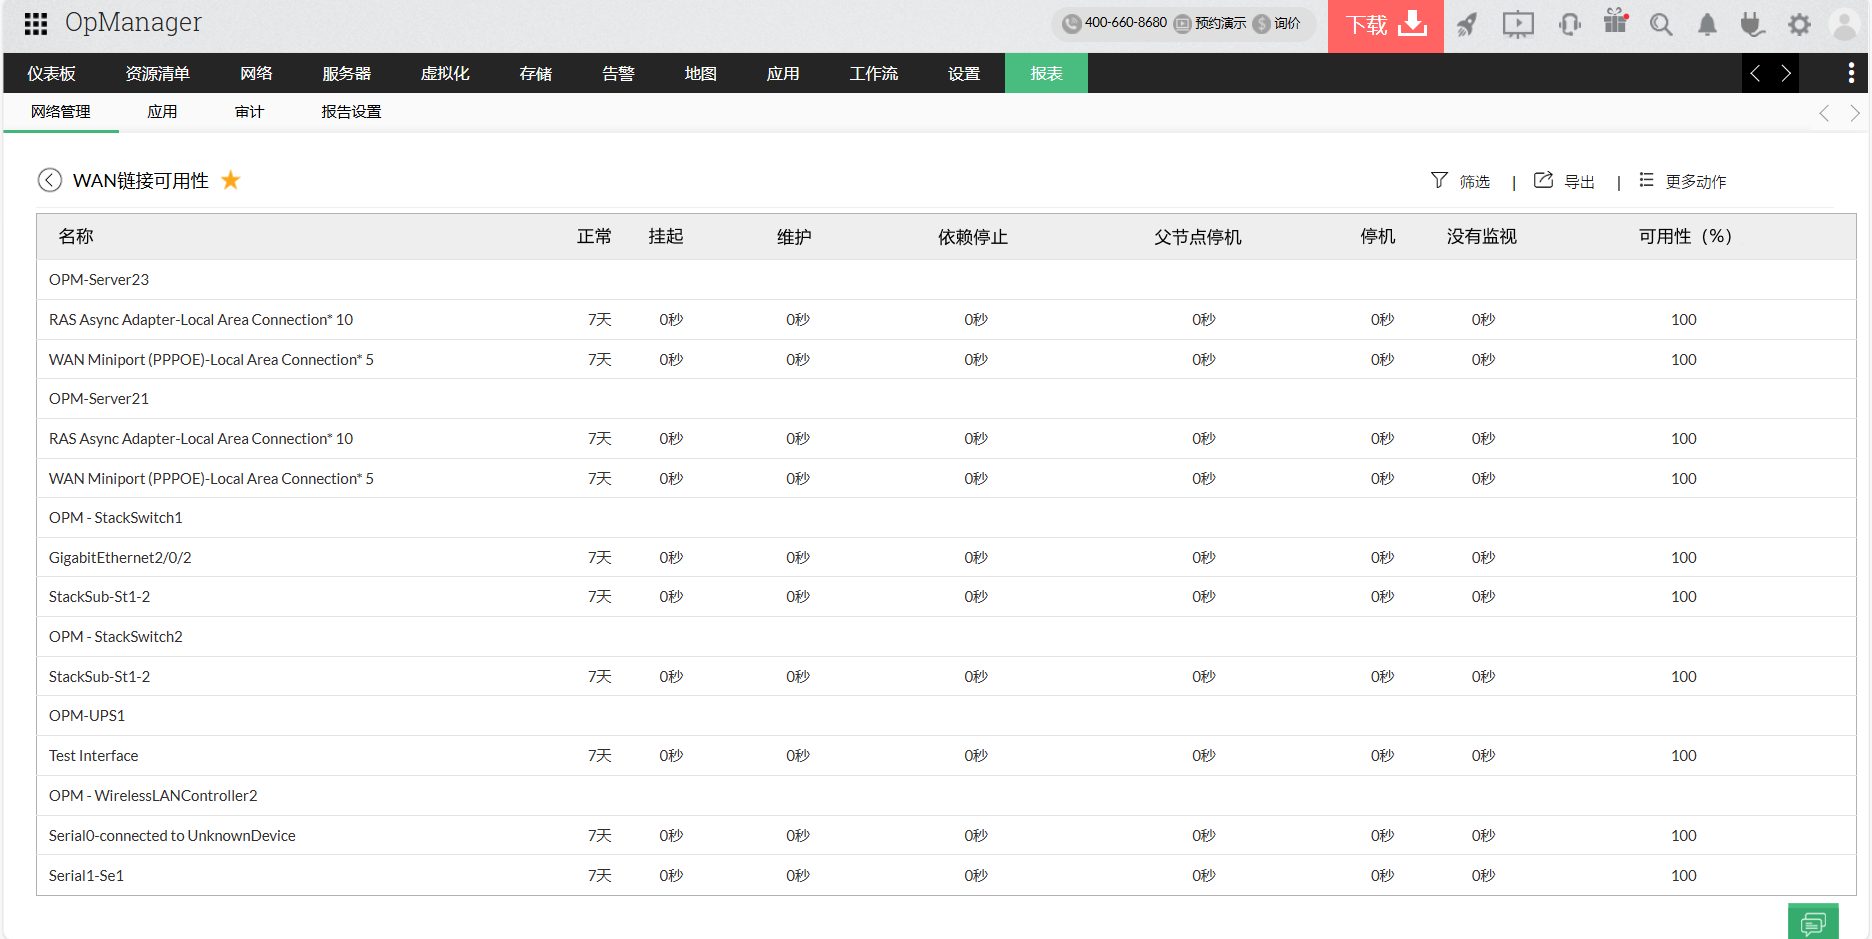Select the 报表 reports menu
1872x939 pixels.
1046,73
